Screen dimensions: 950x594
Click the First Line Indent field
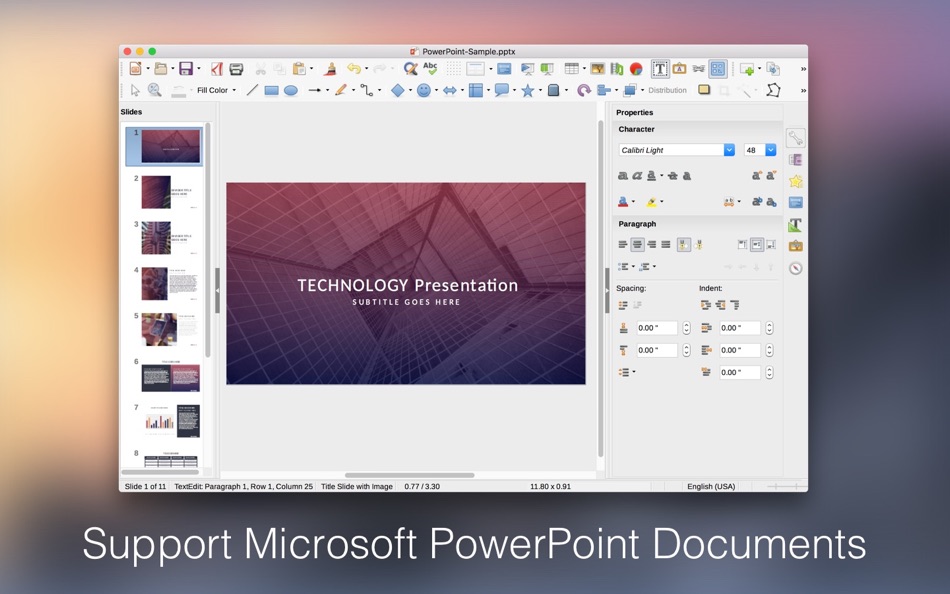click(739, 372)
